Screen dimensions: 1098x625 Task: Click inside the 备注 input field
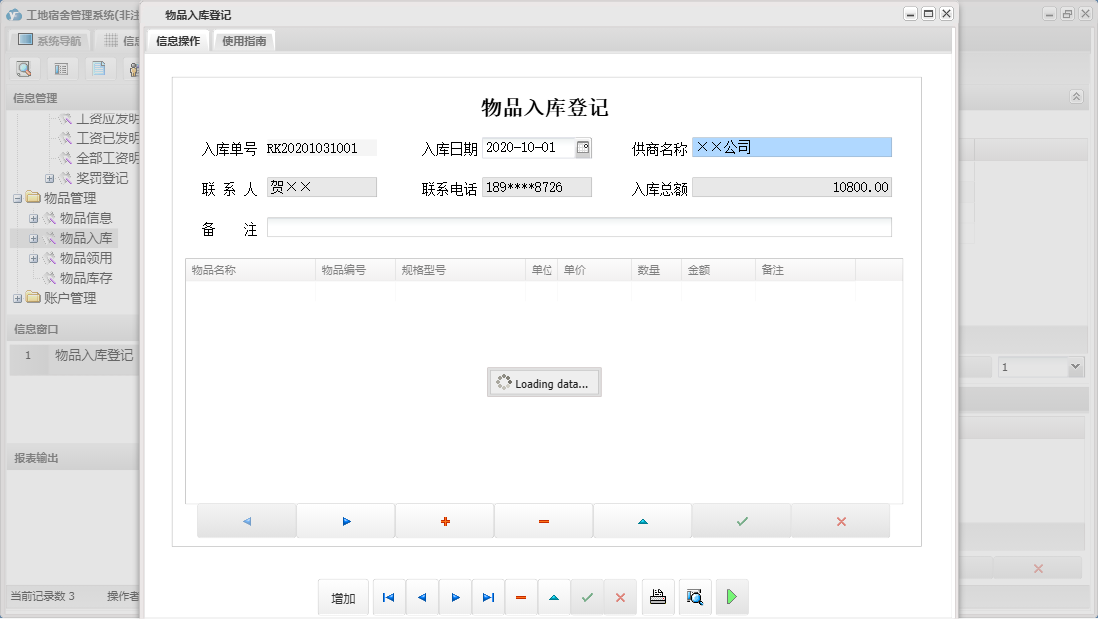coord(580,227)
